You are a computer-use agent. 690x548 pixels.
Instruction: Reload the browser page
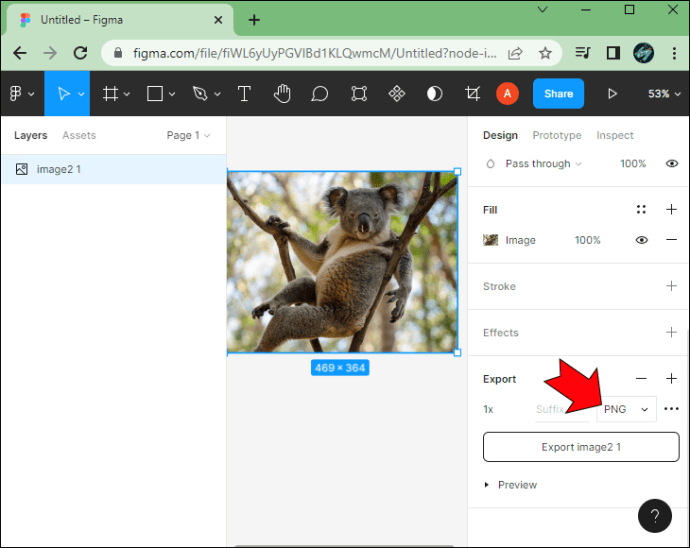click(x=80, y=53)
